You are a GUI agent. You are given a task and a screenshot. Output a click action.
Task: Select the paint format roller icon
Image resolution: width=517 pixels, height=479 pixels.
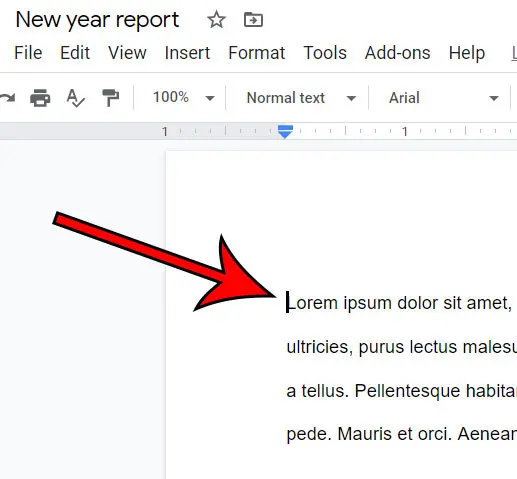[111, 98]
